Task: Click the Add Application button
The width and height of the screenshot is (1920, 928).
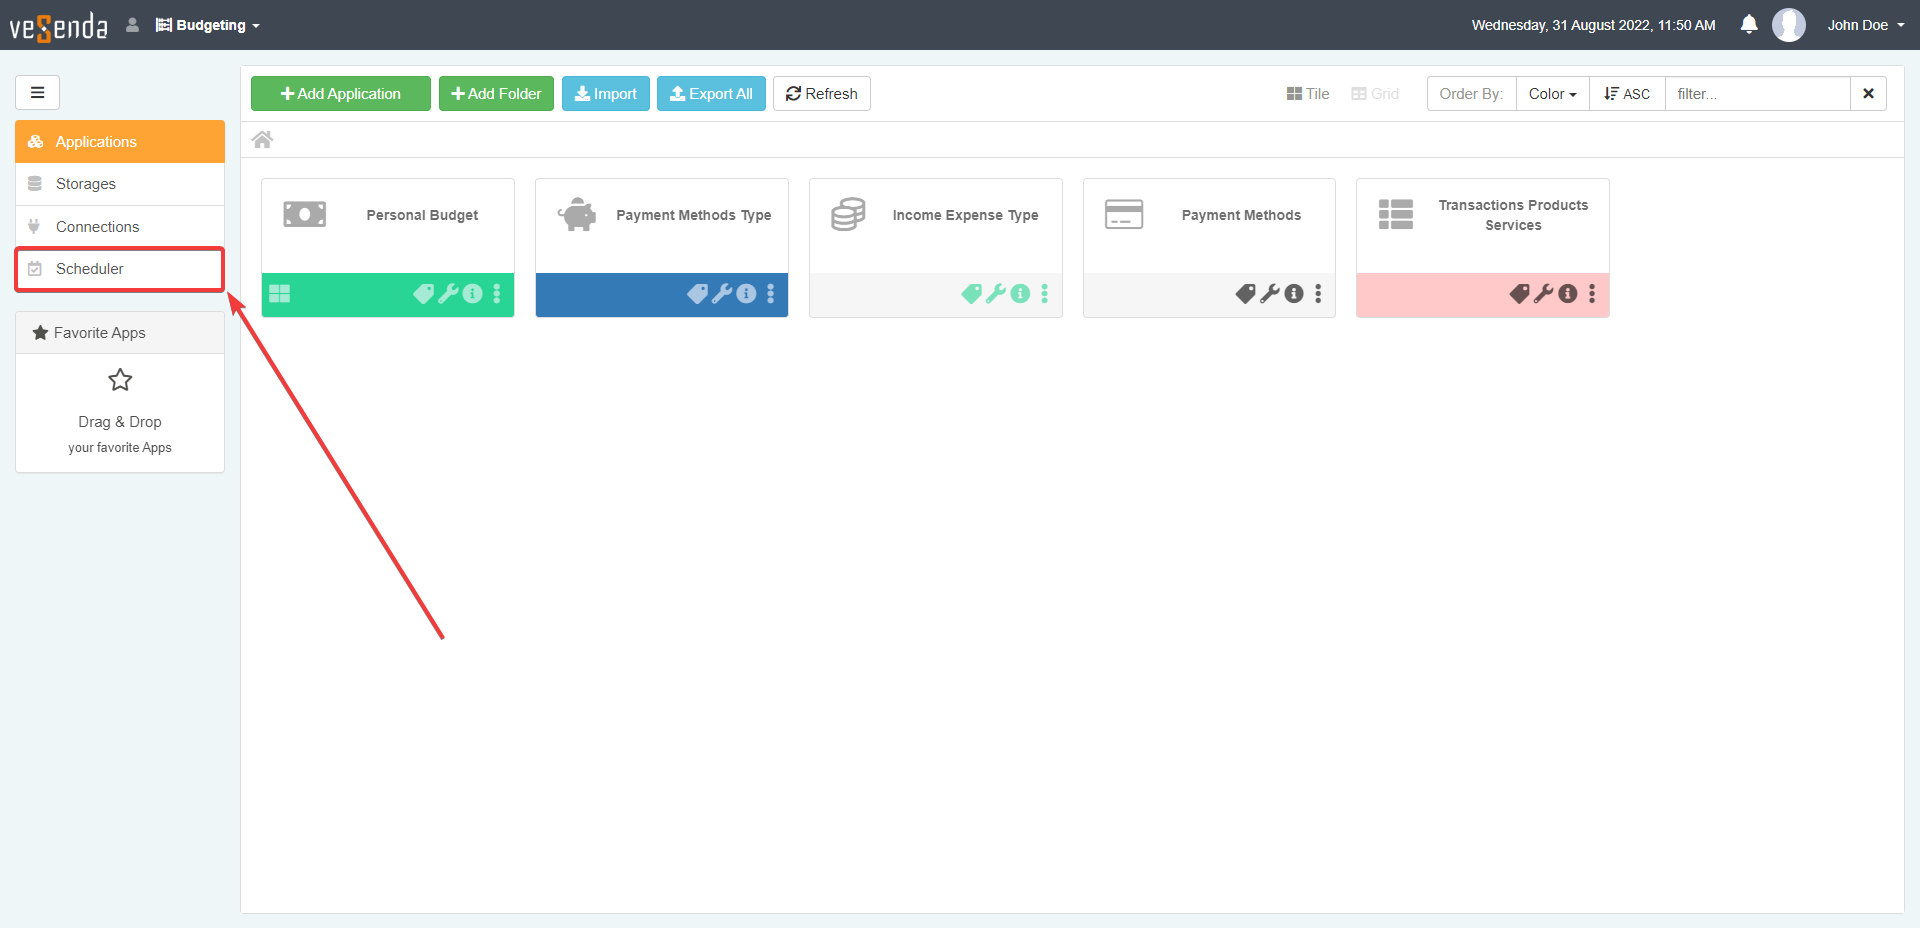Action: 341,94
